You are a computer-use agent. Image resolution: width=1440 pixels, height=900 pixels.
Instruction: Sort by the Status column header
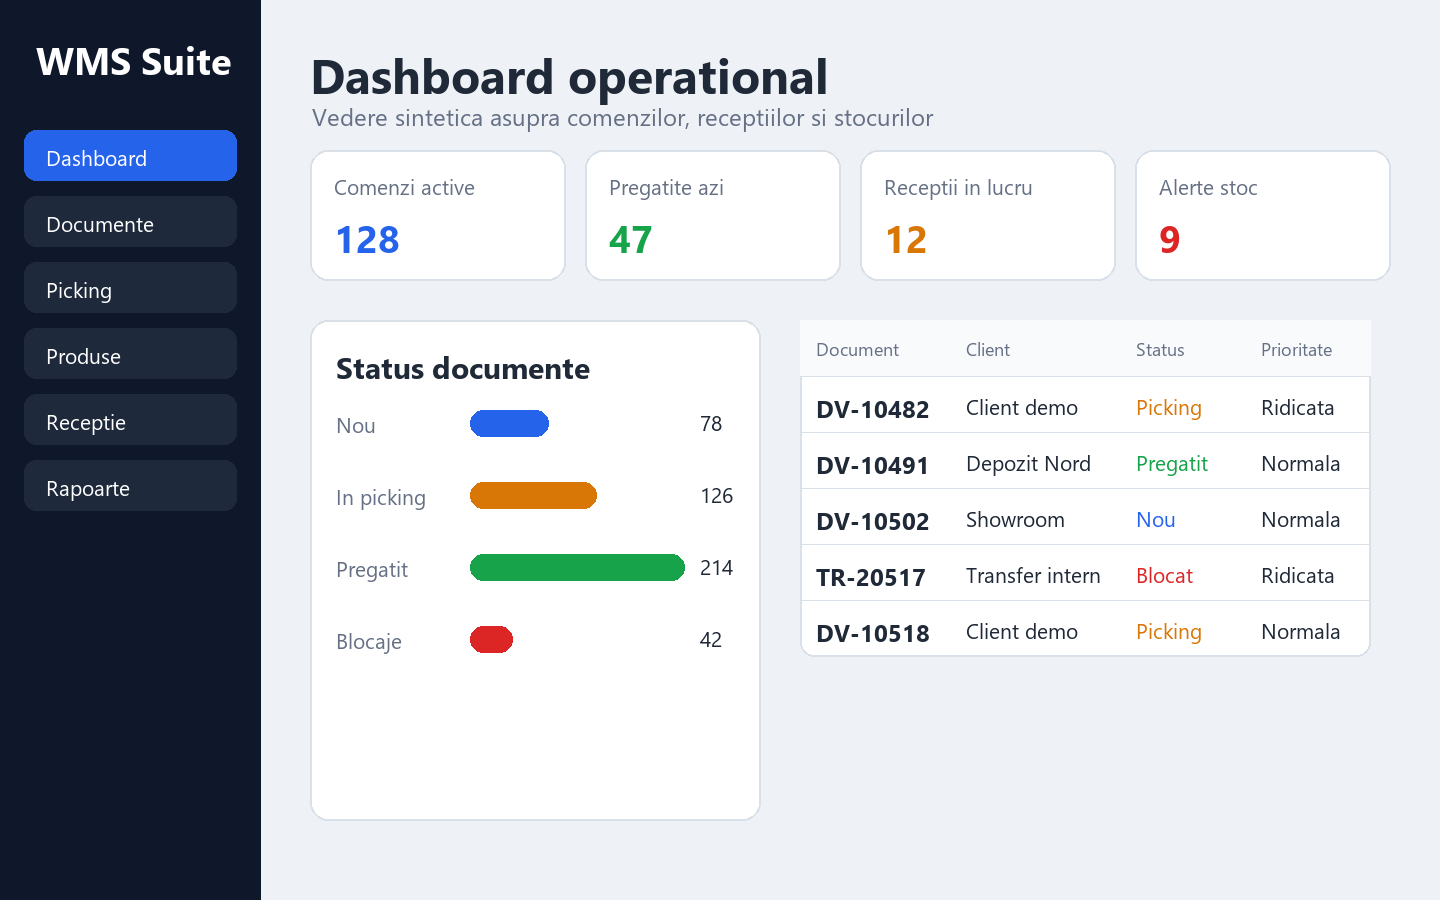1160,350
